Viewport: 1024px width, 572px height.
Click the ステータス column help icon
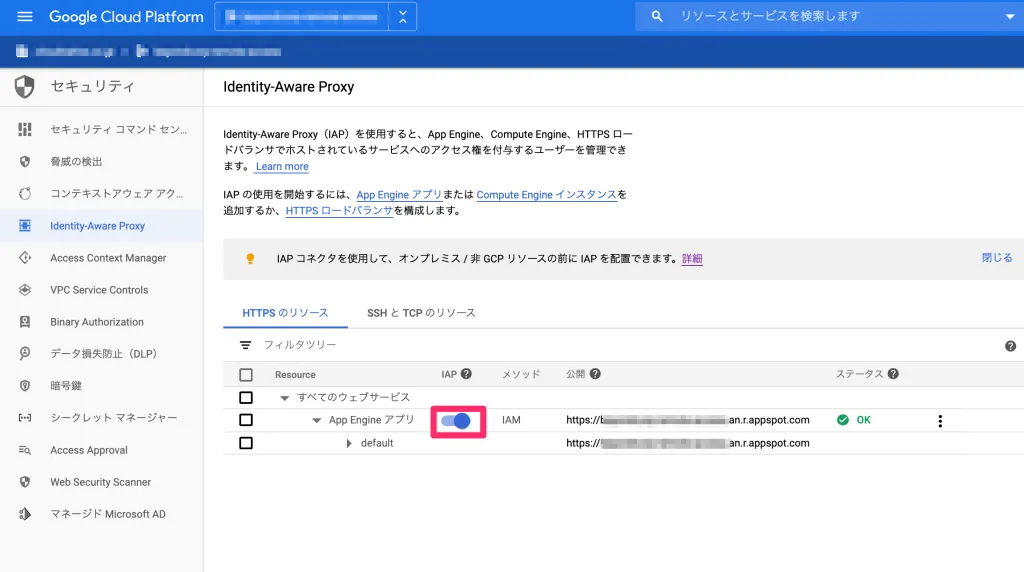[893, 373]
